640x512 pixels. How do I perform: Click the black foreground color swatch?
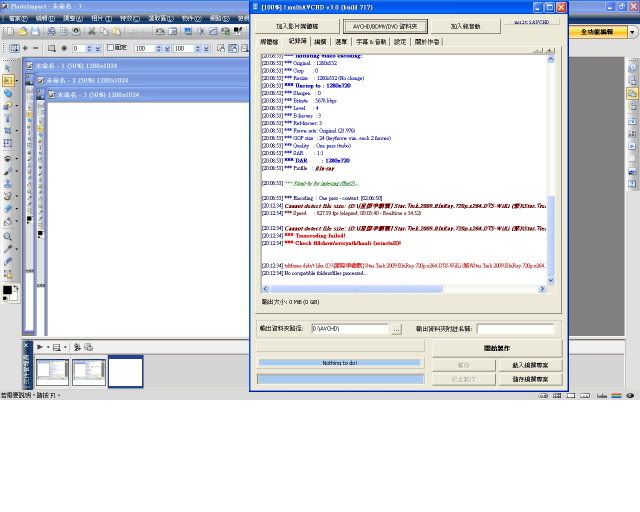[x=7, y=290]
